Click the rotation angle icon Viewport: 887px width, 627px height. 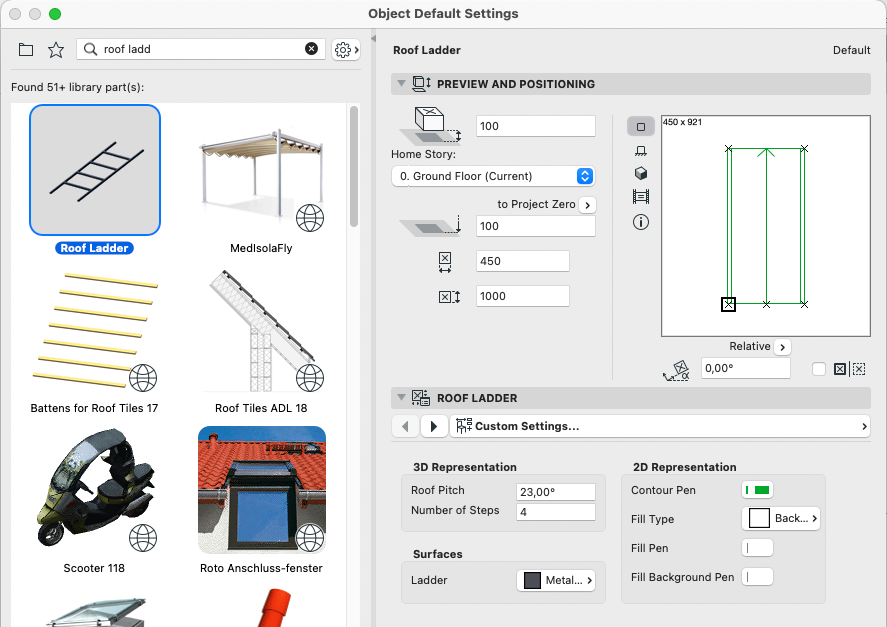pos(677,371)
